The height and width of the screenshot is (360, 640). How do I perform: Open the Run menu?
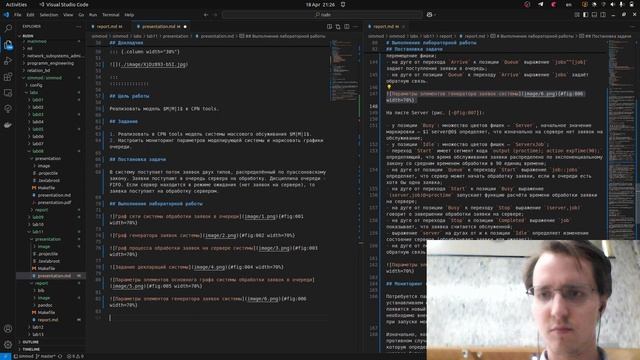[93, 15]
